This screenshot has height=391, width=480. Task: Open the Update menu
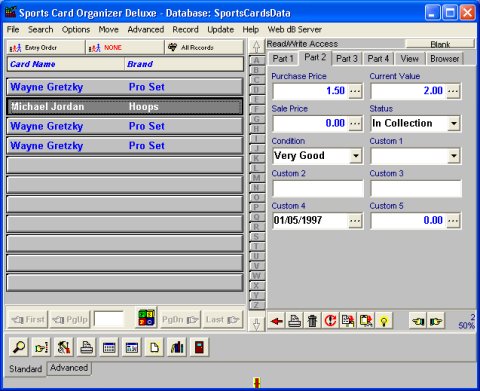220,29
